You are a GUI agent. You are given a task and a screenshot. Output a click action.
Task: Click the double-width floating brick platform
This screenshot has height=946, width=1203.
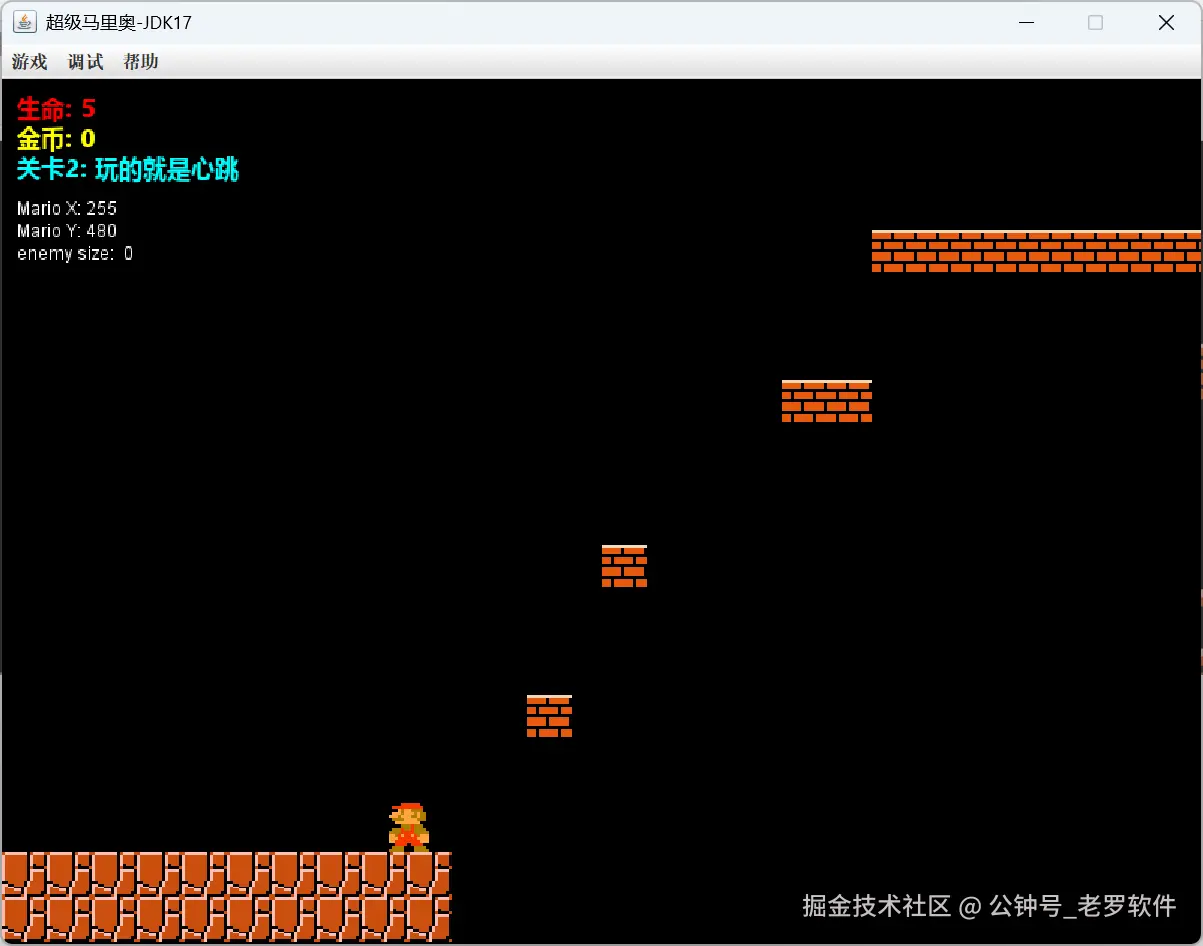tap(827, 401)
